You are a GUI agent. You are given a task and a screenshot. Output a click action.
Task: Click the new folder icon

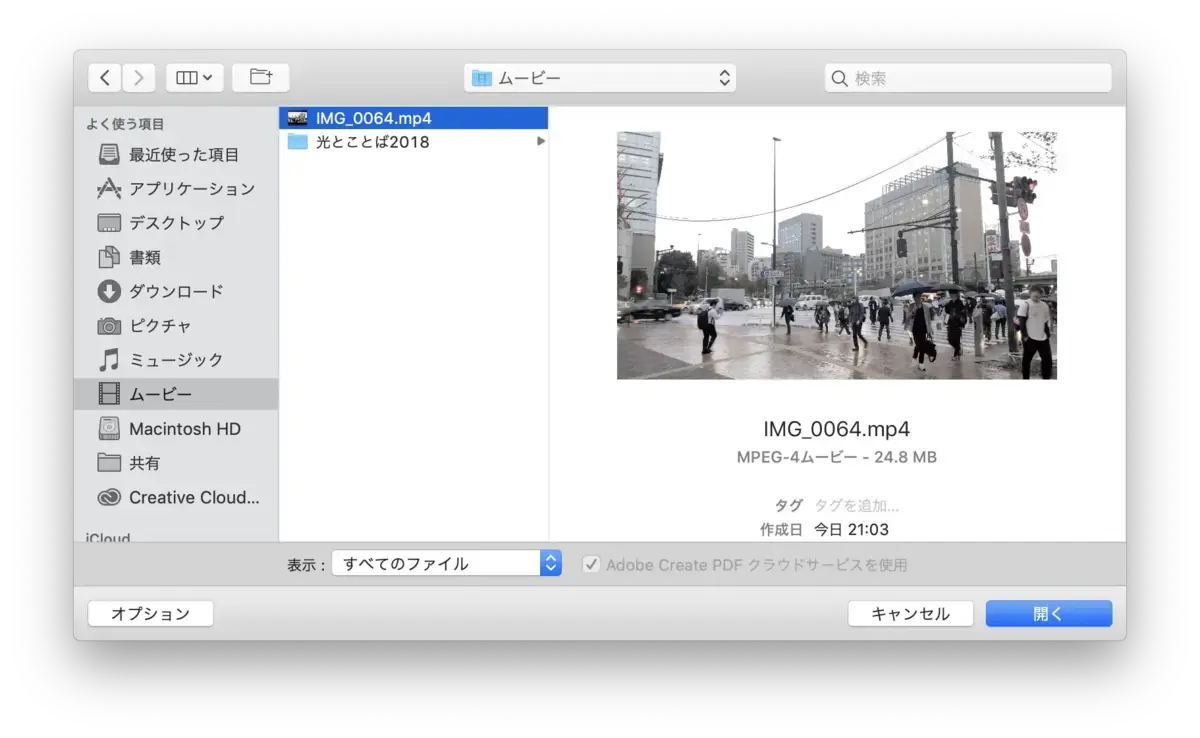click(x=261, y=77)
